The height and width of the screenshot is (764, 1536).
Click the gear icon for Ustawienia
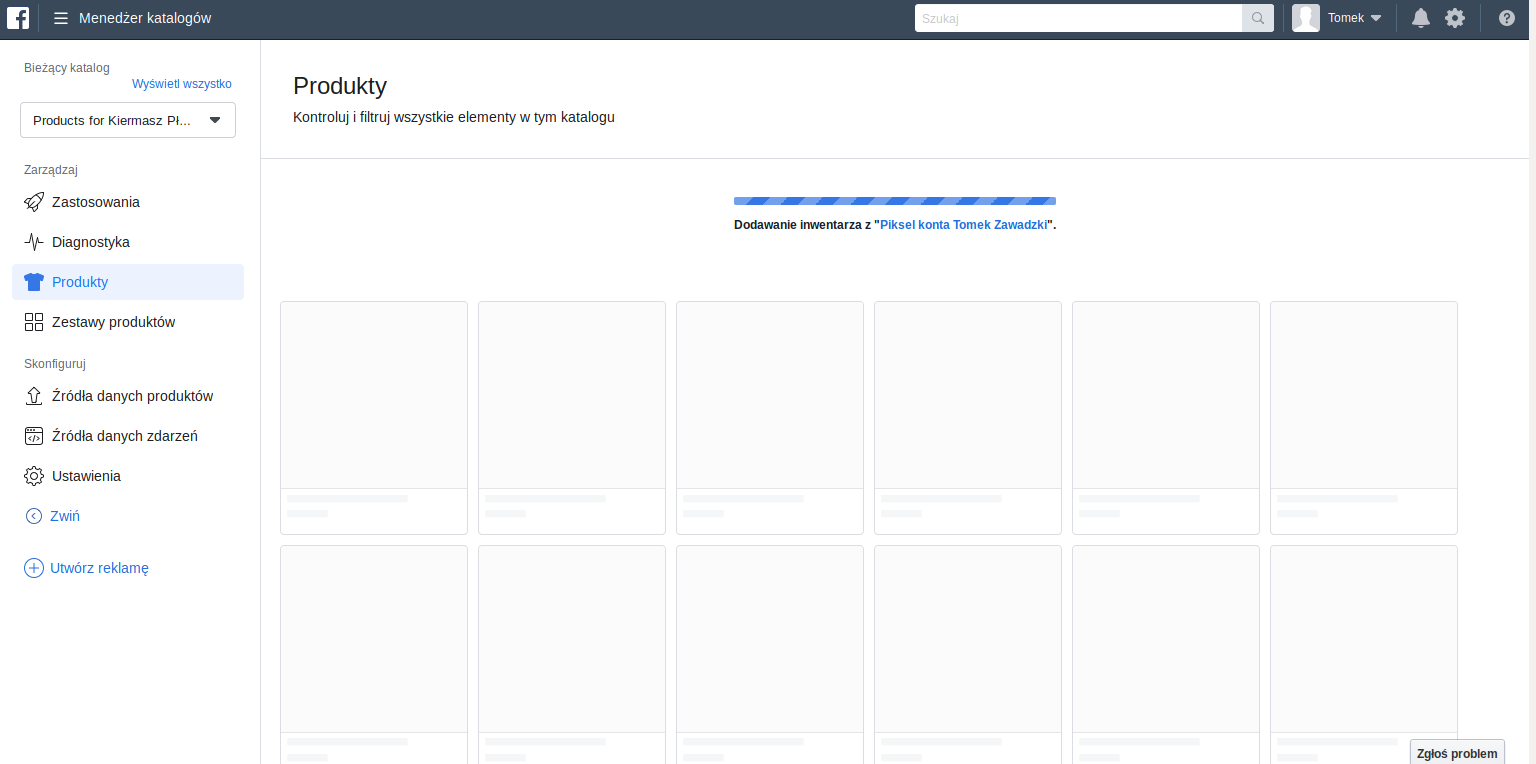click(x=34, y=476)
